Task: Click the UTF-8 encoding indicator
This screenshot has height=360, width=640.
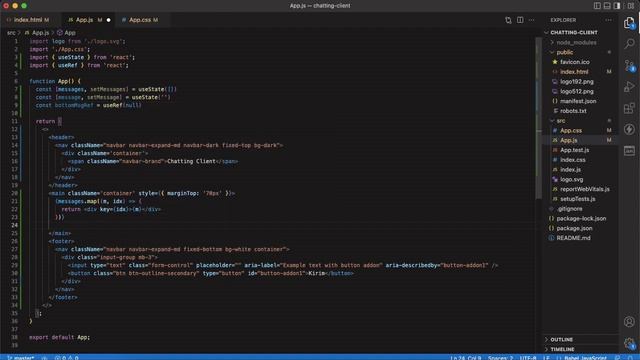Action: click(x=528, y=358)
